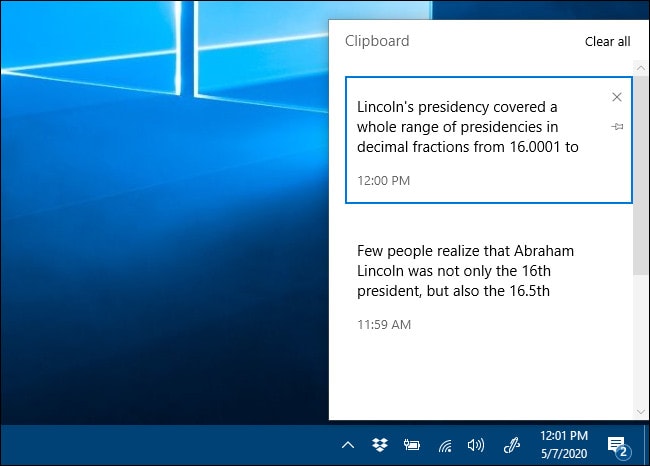650x466 pixels.
Task: Open the Dropbox tray icon
Action: click(x=379, y=445)
